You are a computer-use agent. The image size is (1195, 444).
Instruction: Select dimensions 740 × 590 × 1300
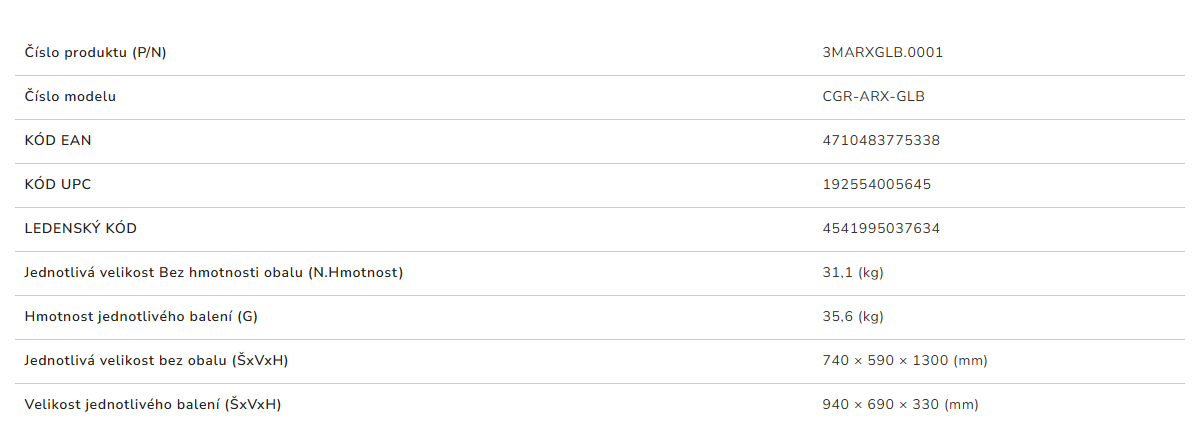885,360
